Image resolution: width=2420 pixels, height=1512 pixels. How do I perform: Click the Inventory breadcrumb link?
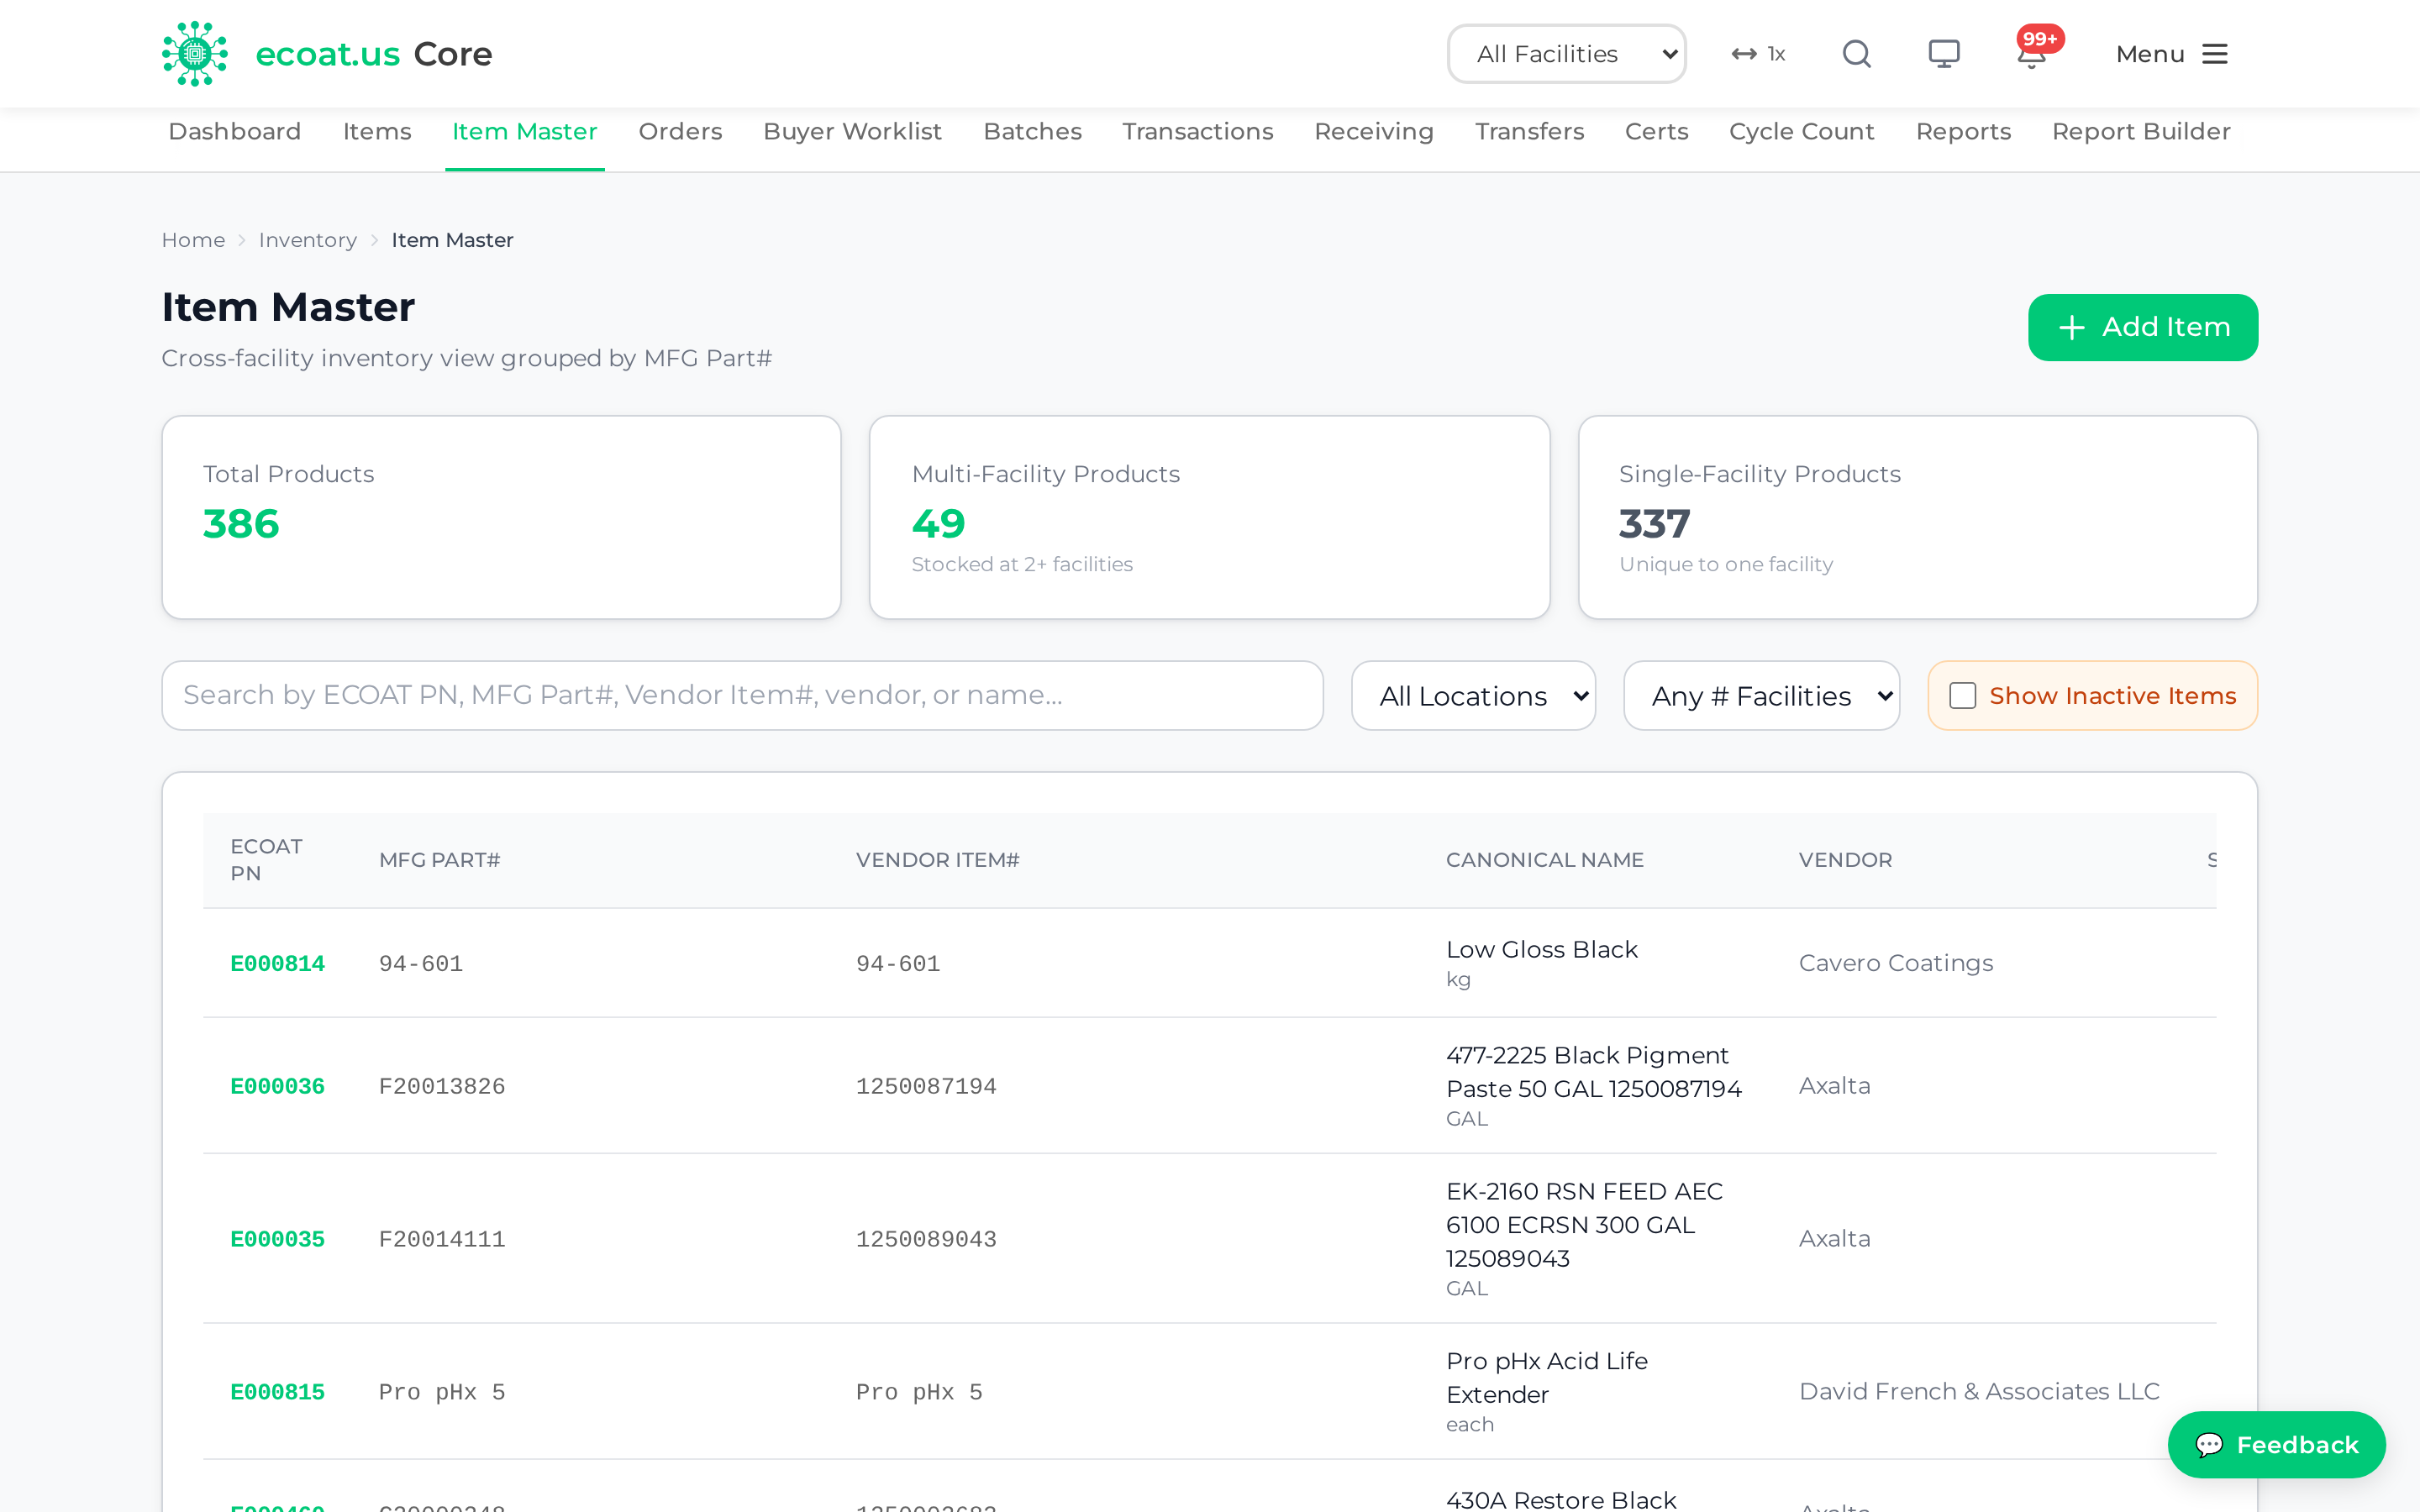pos(307,240)
